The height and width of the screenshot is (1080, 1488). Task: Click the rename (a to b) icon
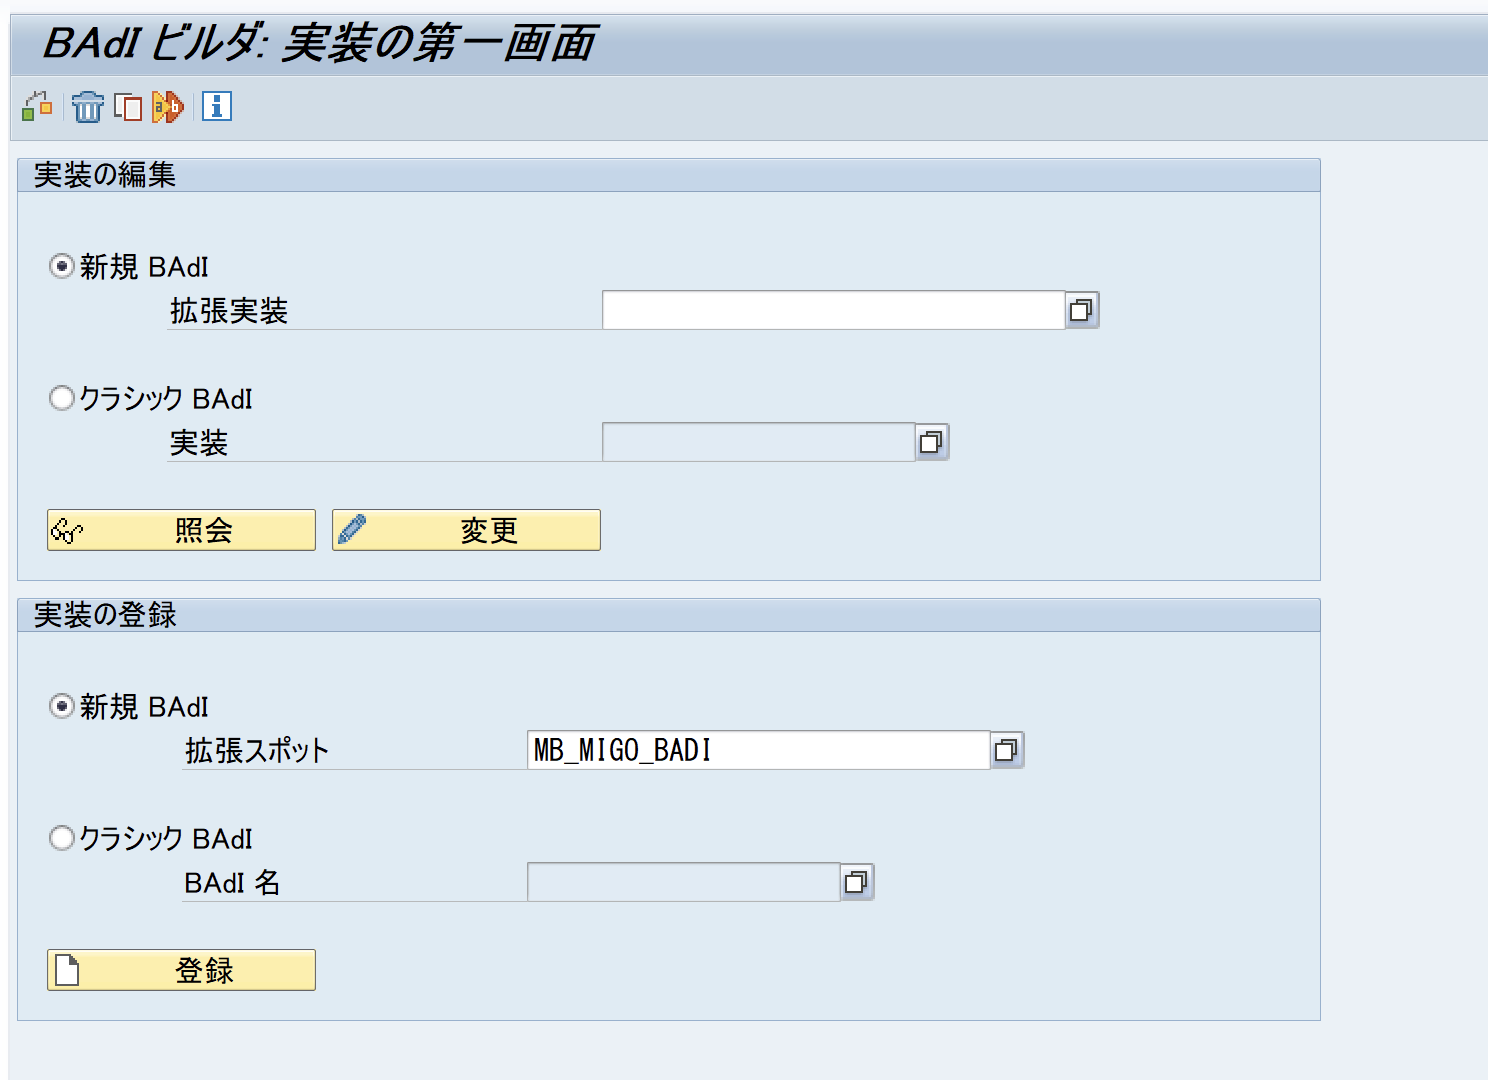point(168,106)
